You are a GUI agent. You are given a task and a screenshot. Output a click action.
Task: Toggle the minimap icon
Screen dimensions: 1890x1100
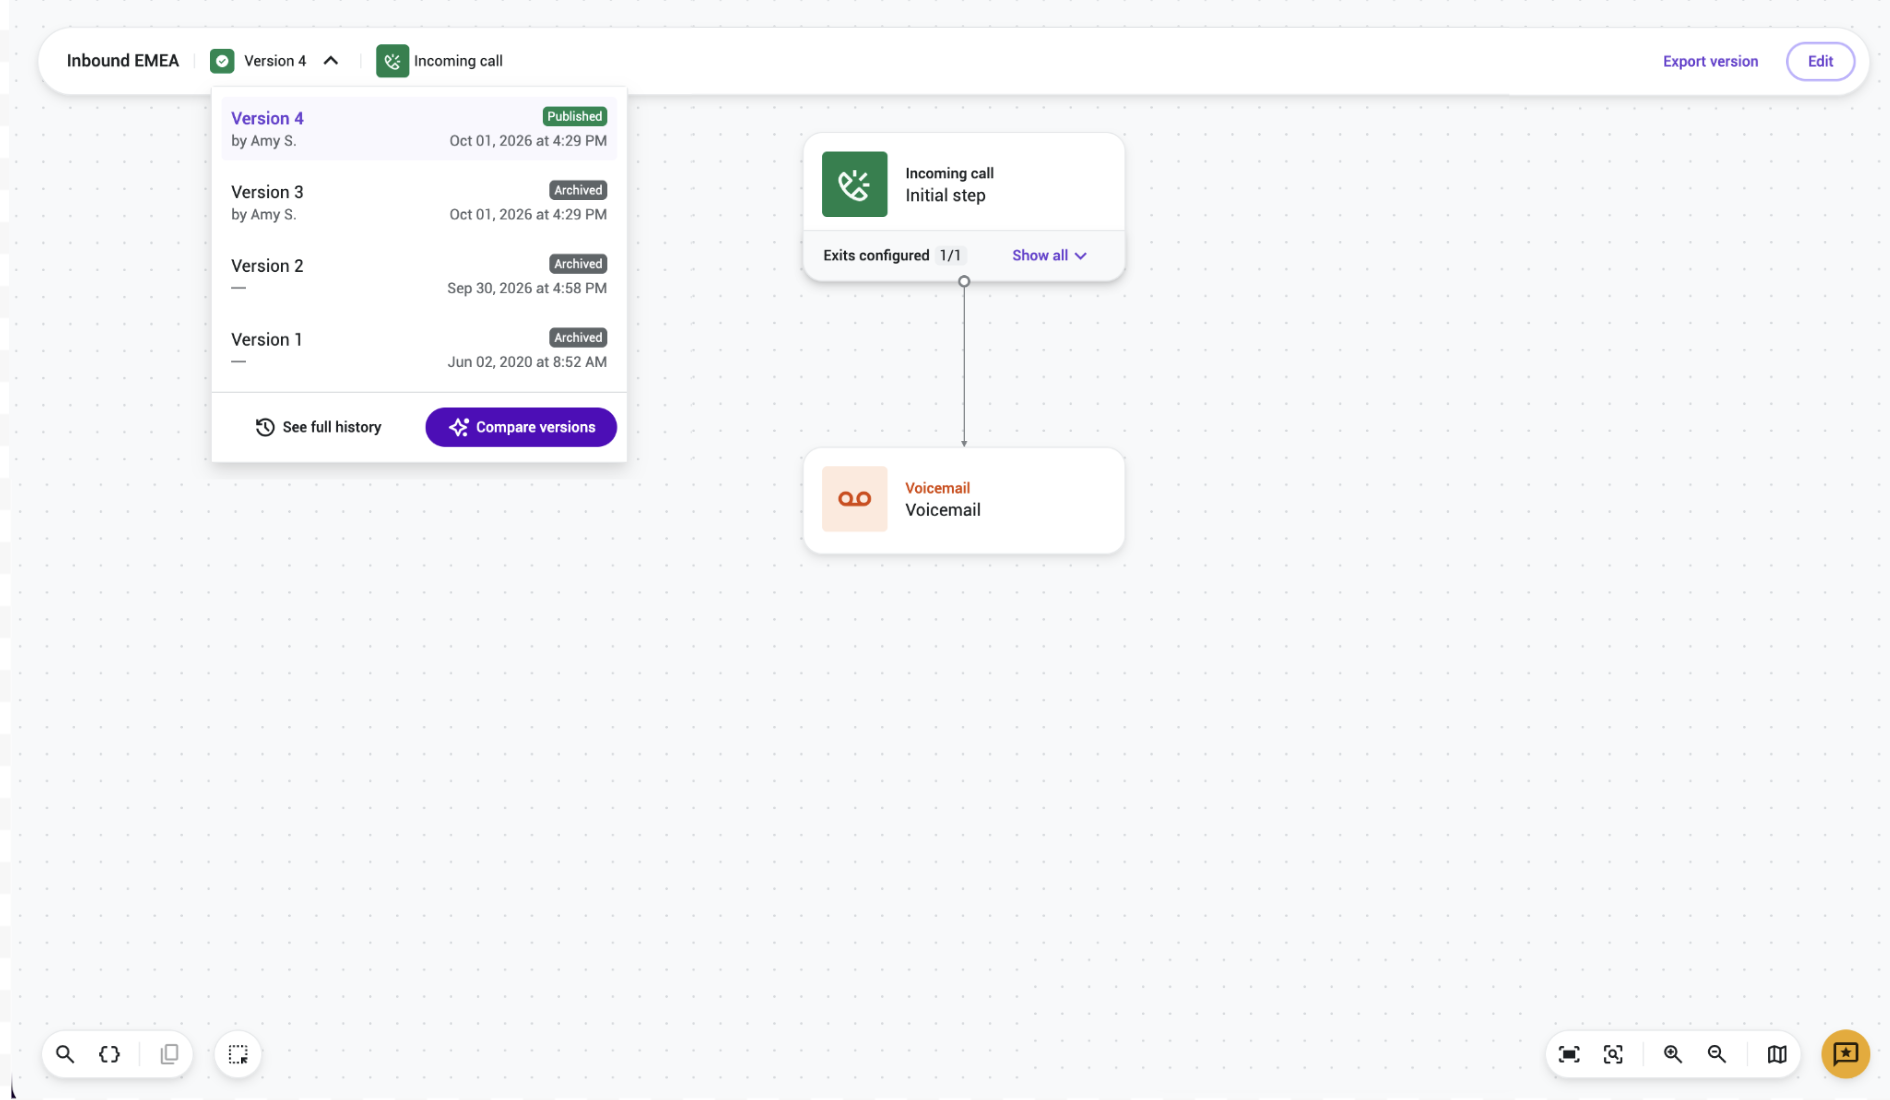click(x=1777, y=1054)
